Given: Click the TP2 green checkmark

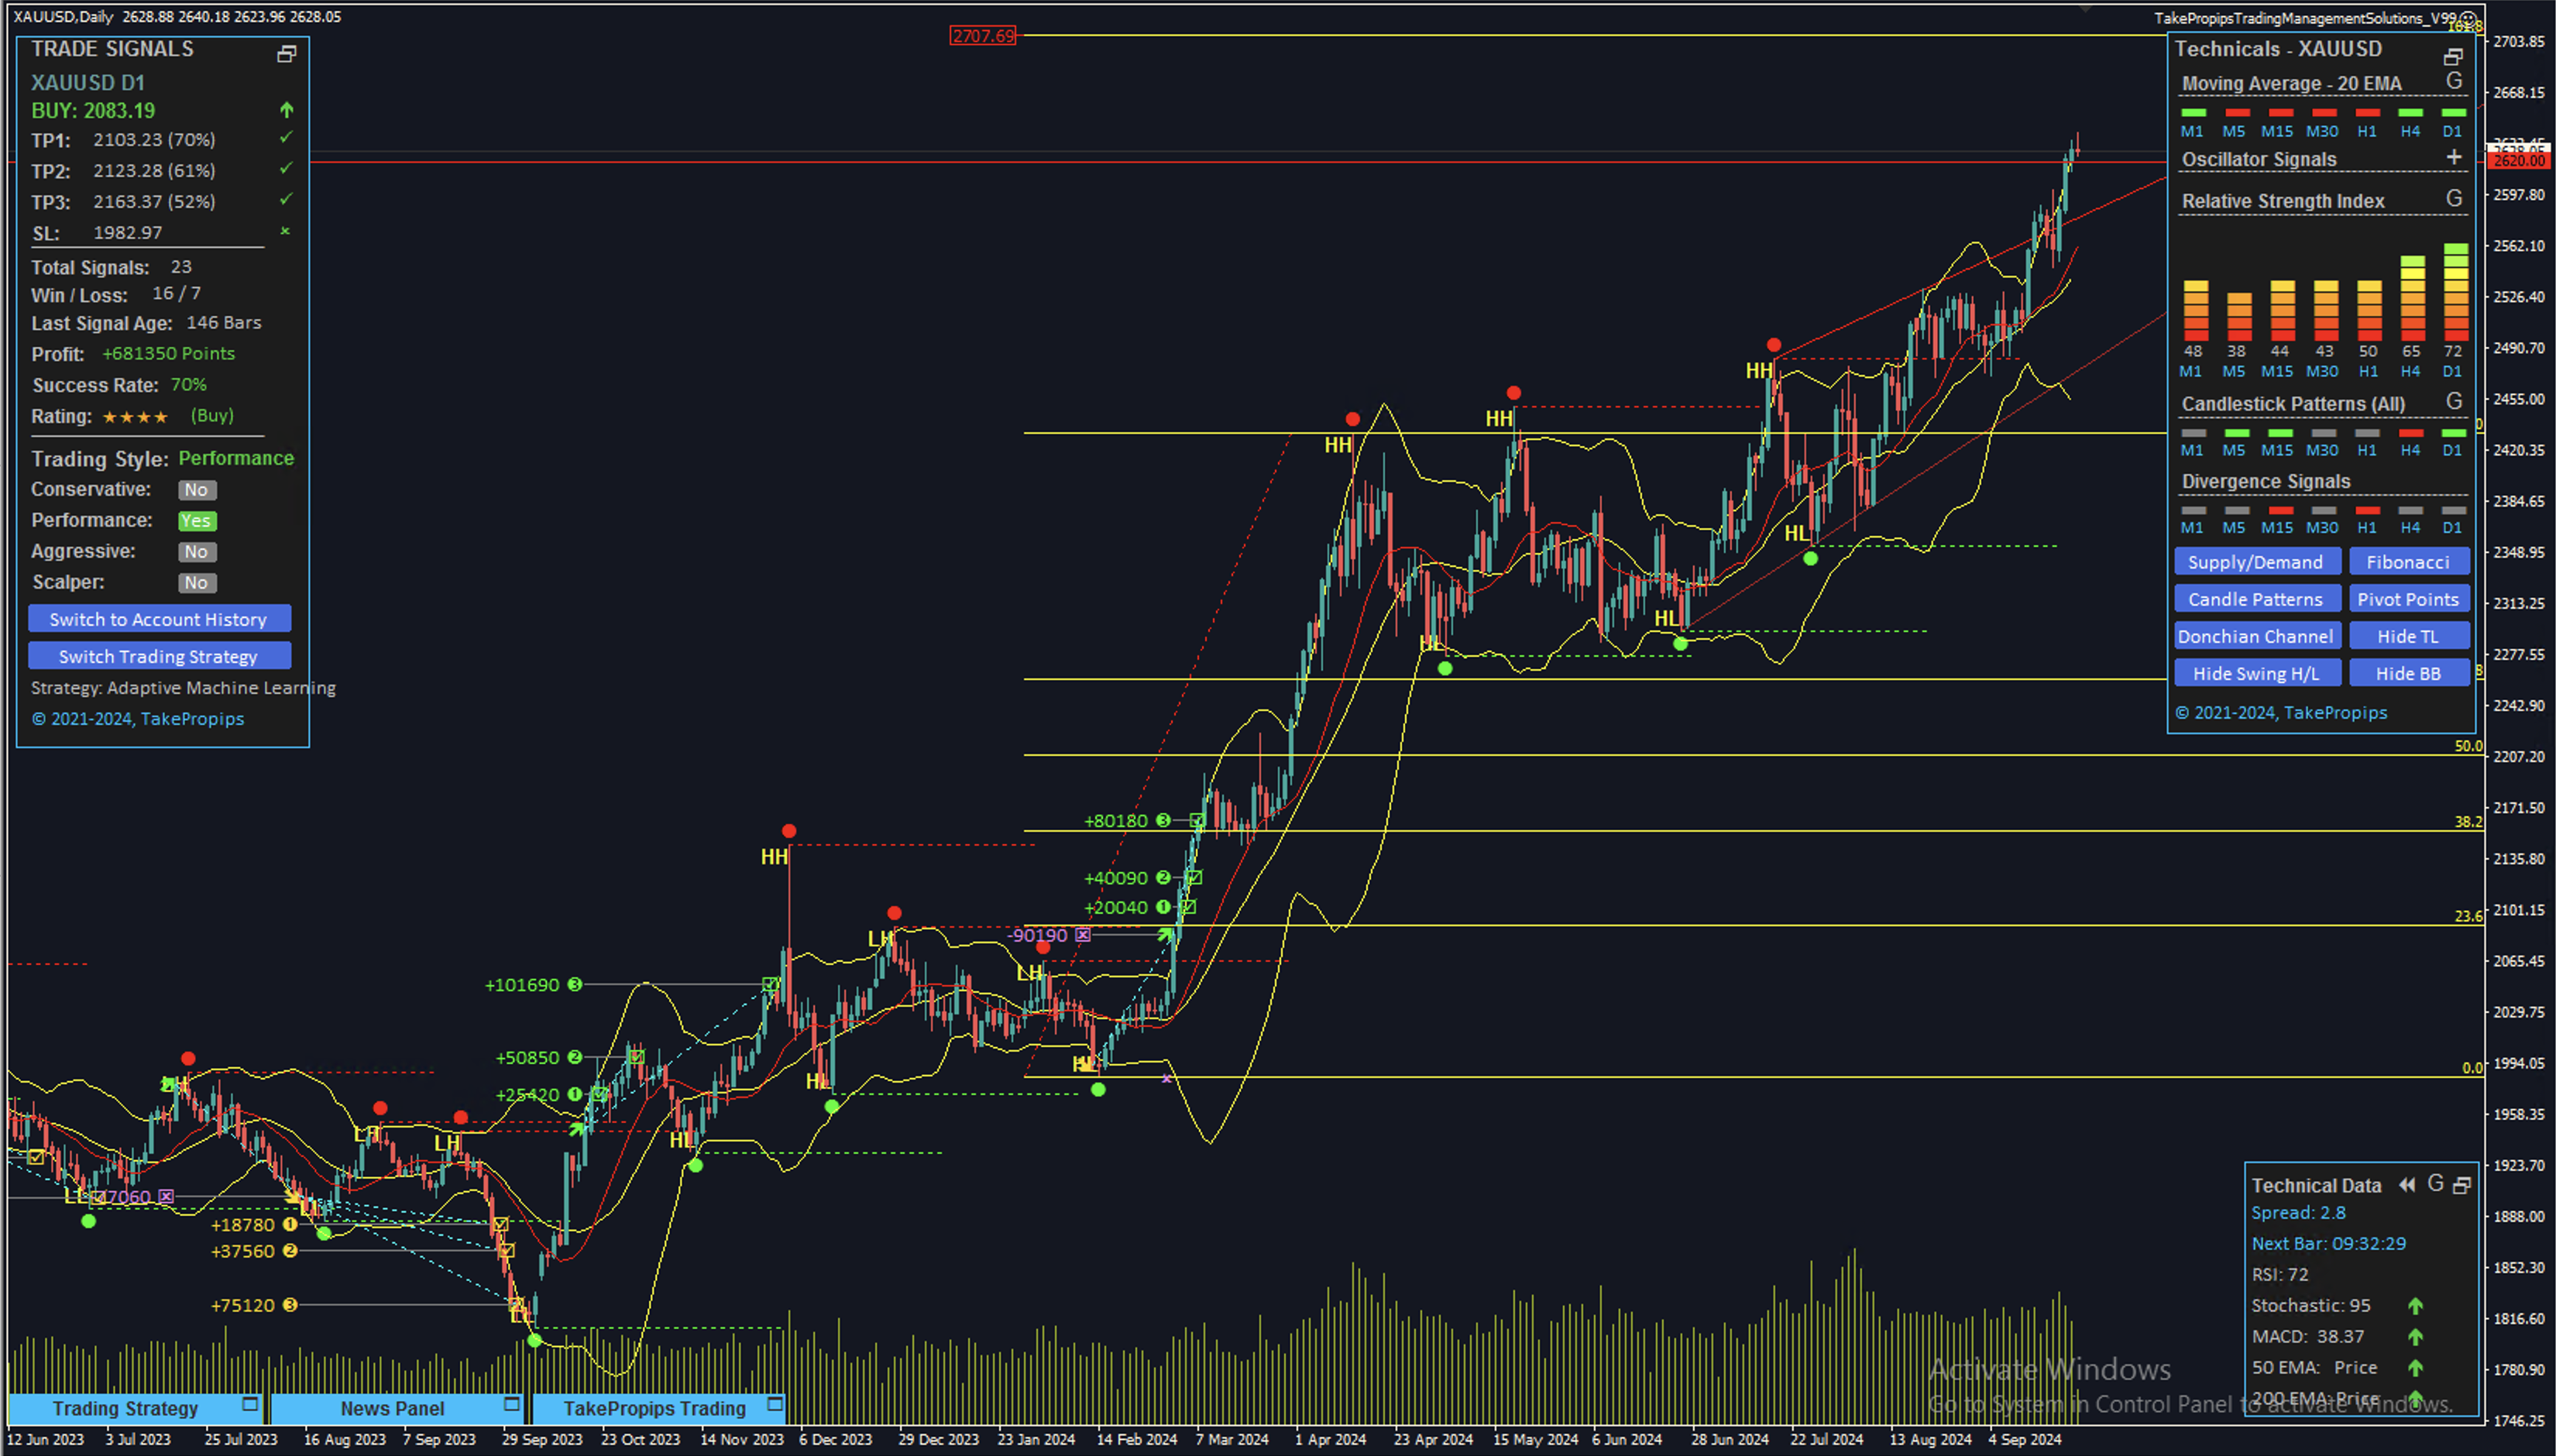Looking at the screenshot, I should pos(286,168).
